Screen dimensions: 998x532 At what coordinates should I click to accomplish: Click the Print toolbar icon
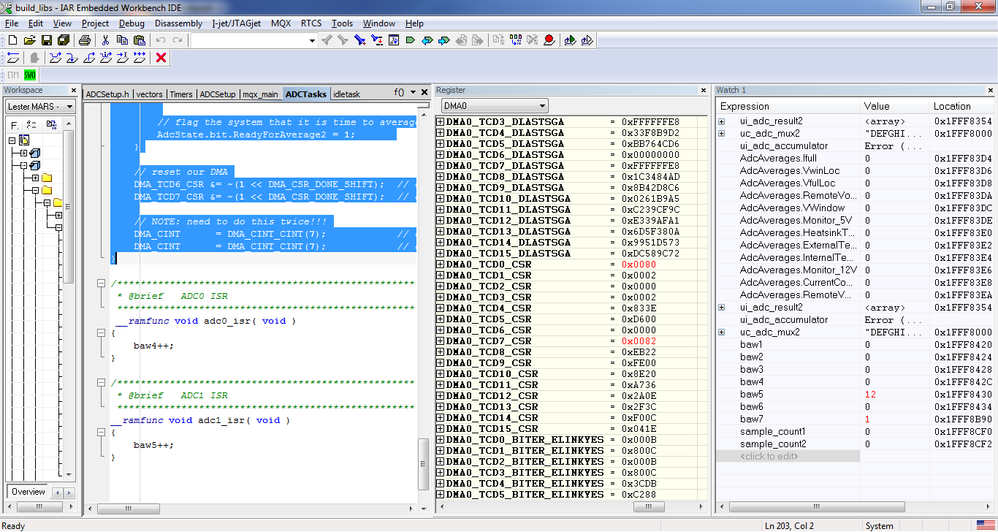click(x=85, y=40)
